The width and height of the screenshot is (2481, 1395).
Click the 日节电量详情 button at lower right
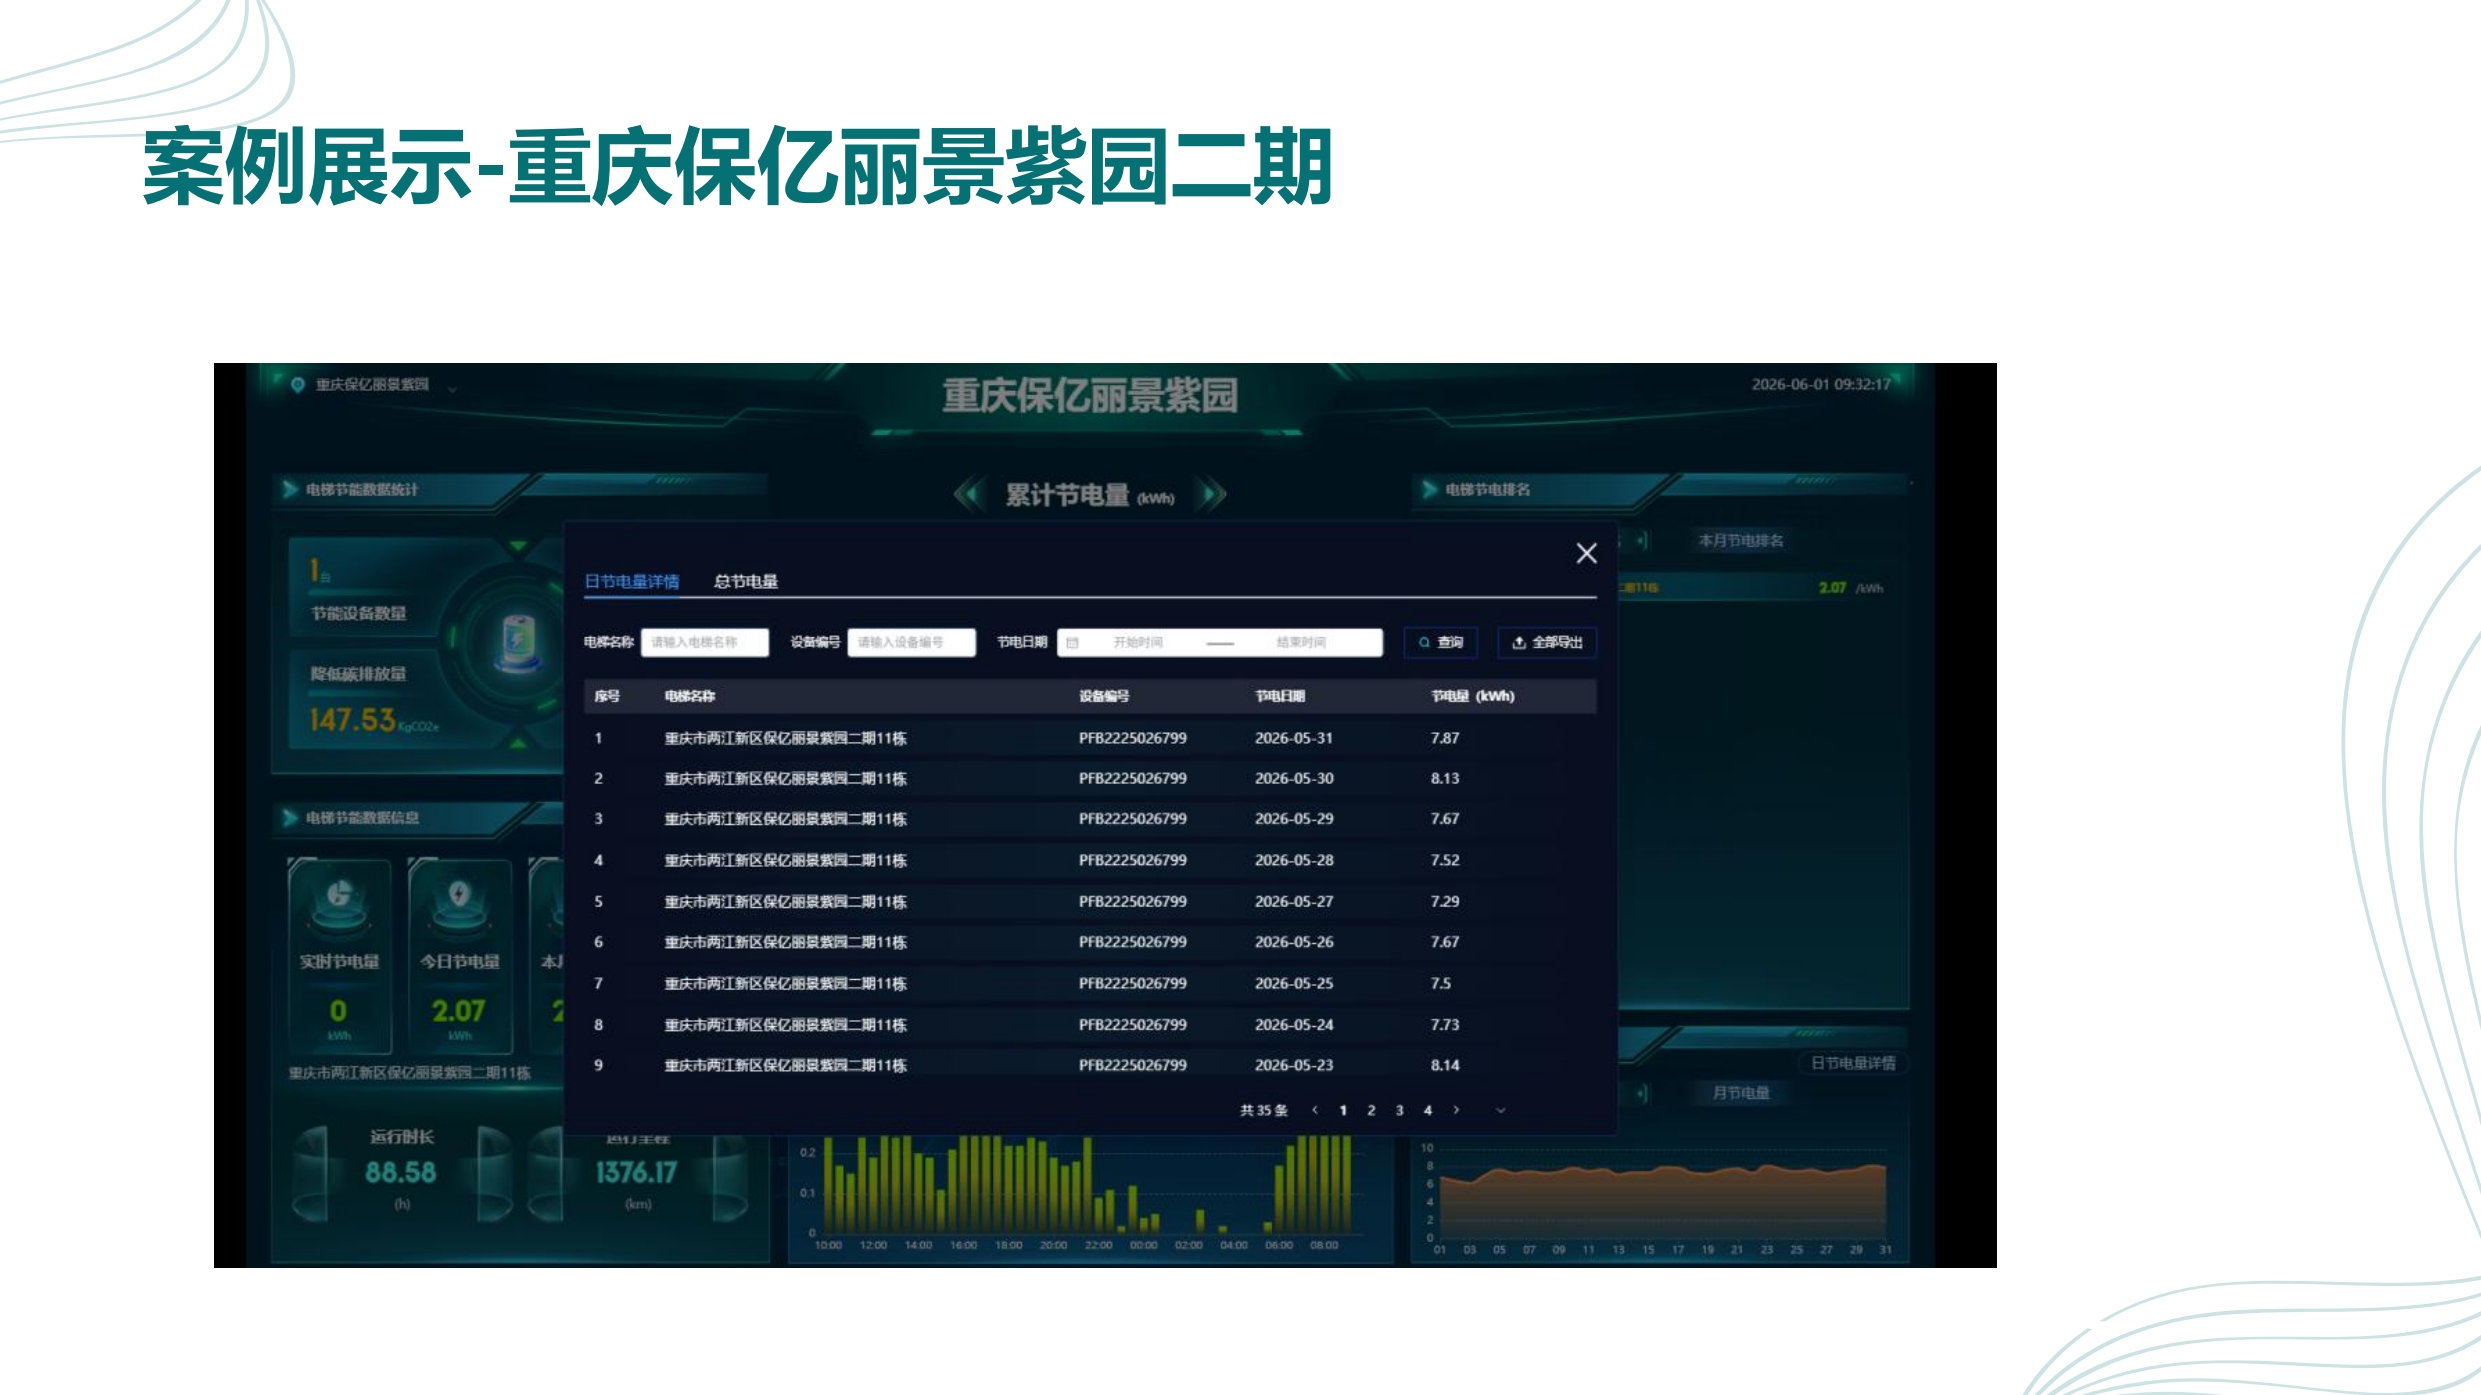click(1853, 1063)
